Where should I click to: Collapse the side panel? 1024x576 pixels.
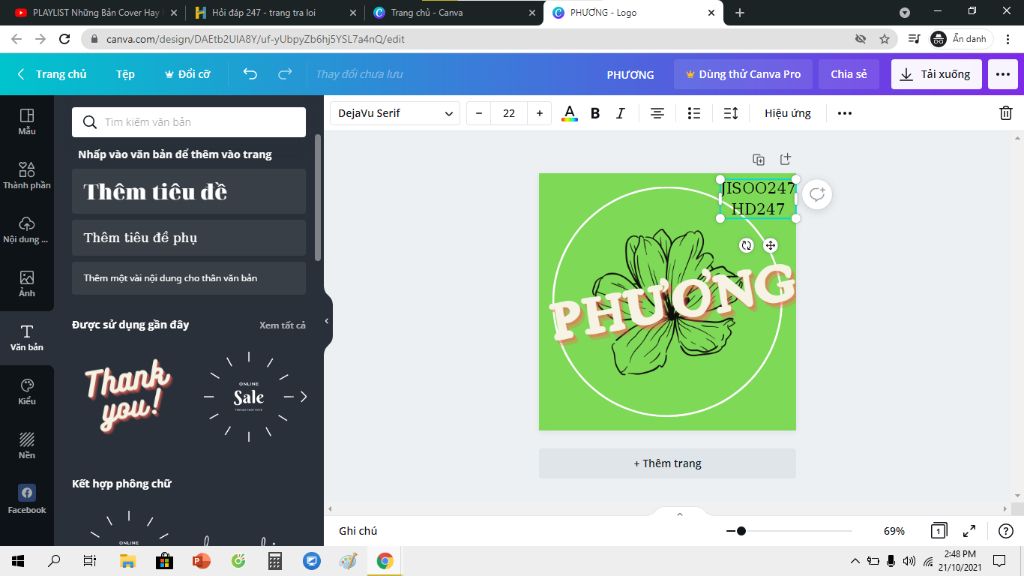327,321
